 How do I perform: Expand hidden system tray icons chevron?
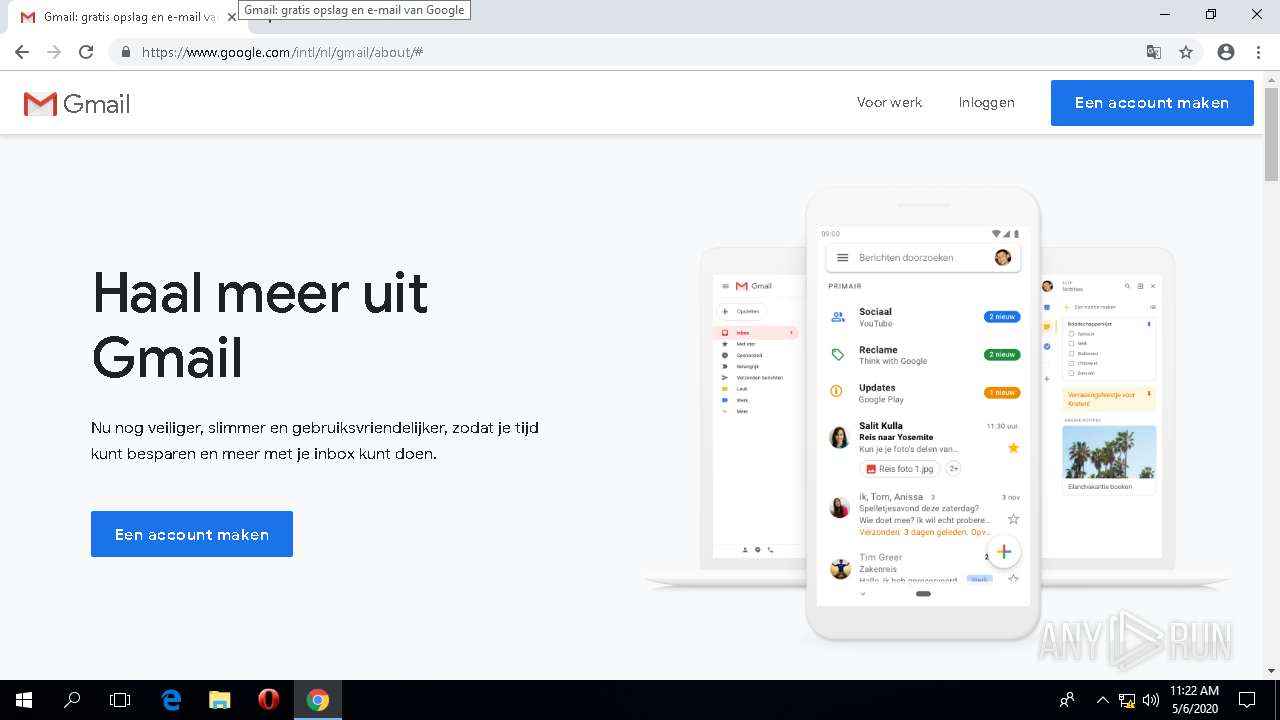pyautogui.click(x=1102, y=700)
